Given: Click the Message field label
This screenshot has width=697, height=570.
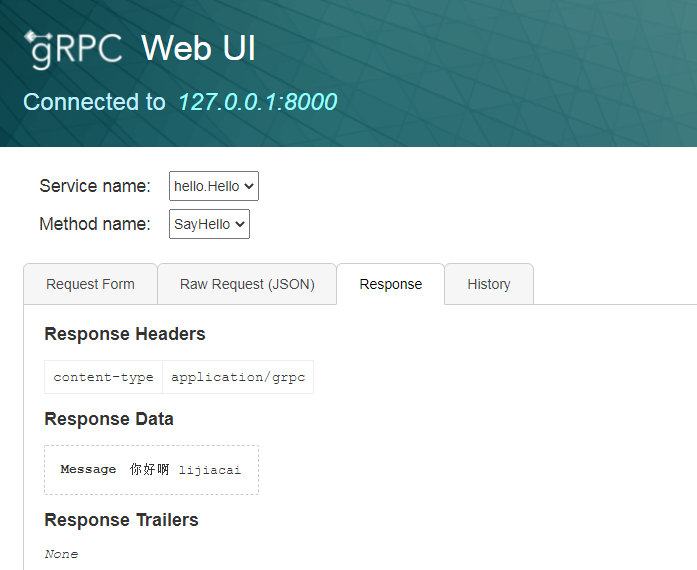Looking at the screenshot, I should click(x=88, y=470).
